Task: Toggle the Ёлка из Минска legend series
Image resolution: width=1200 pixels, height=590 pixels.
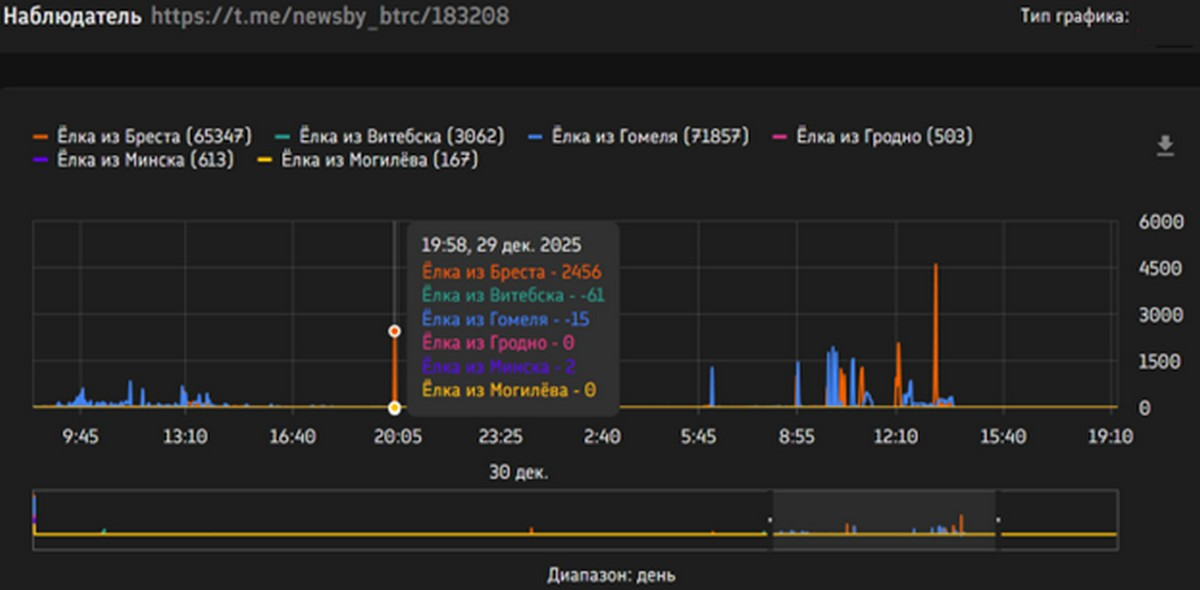Action: 133,160
